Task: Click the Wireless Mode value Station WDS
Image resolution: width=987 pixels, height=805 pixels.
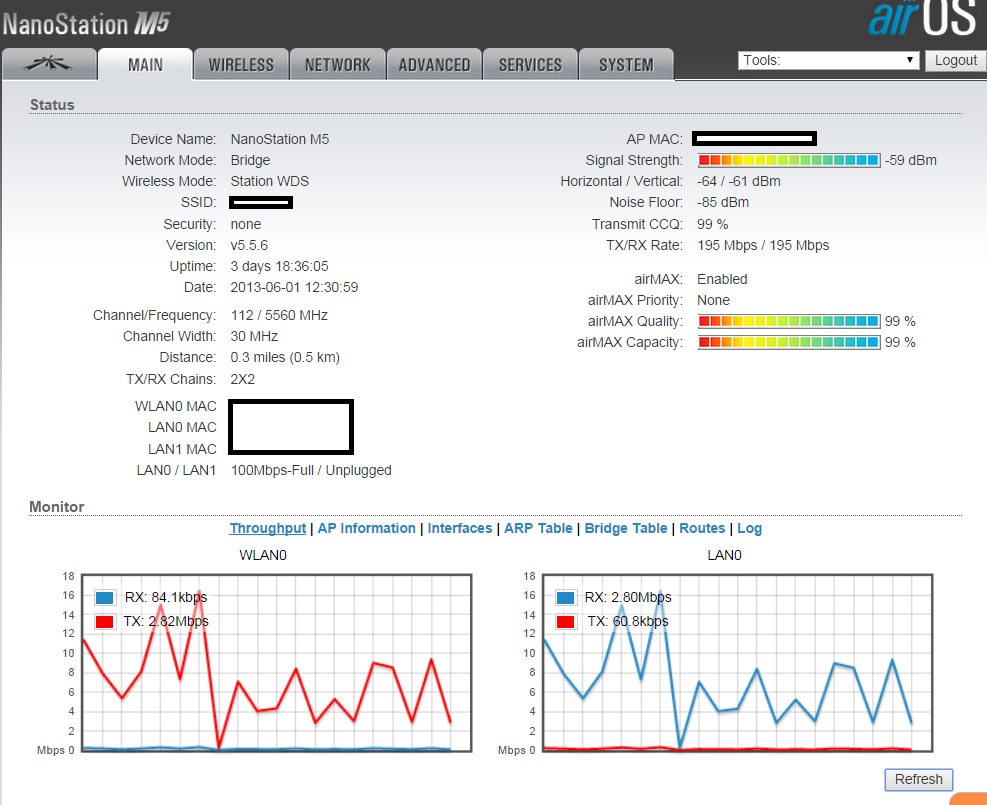Action: 269,181
